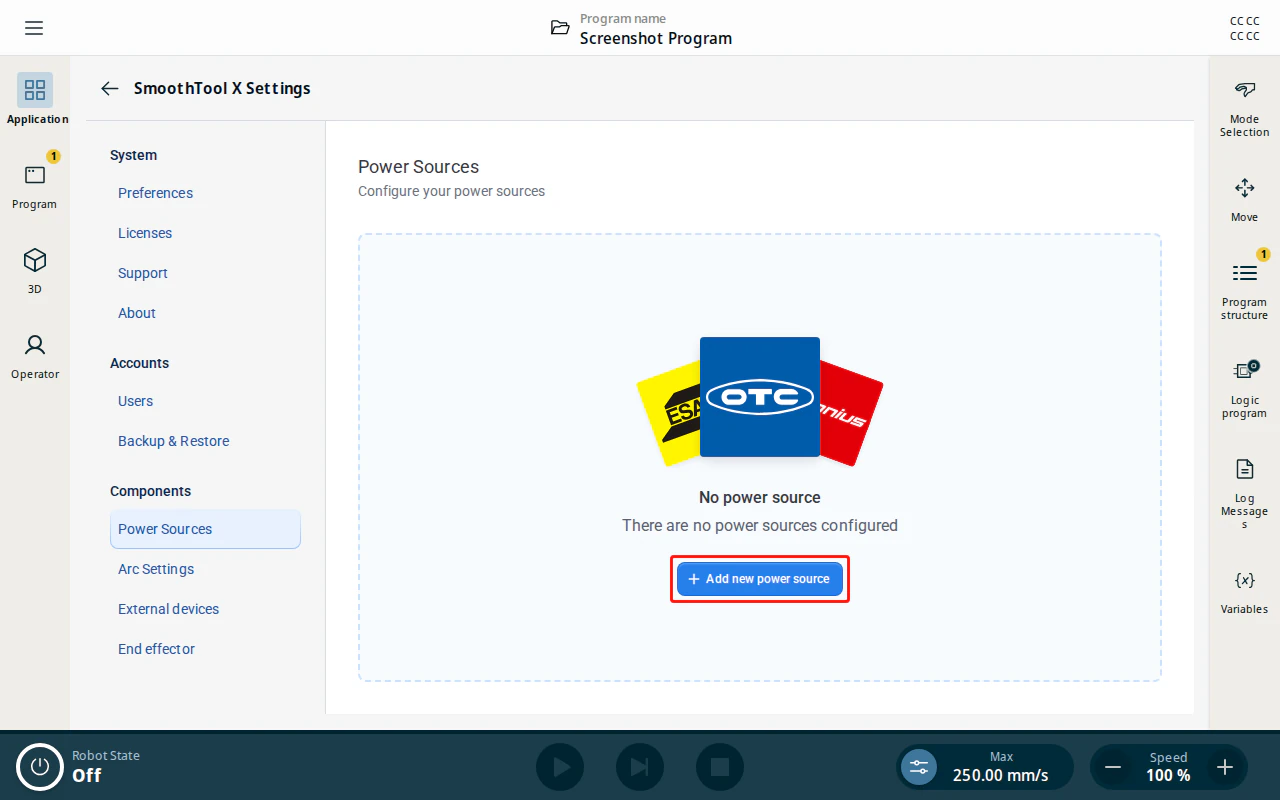Increase speed with the plus button
The width and height of the screenshot is (1280, 800).
1225,767
